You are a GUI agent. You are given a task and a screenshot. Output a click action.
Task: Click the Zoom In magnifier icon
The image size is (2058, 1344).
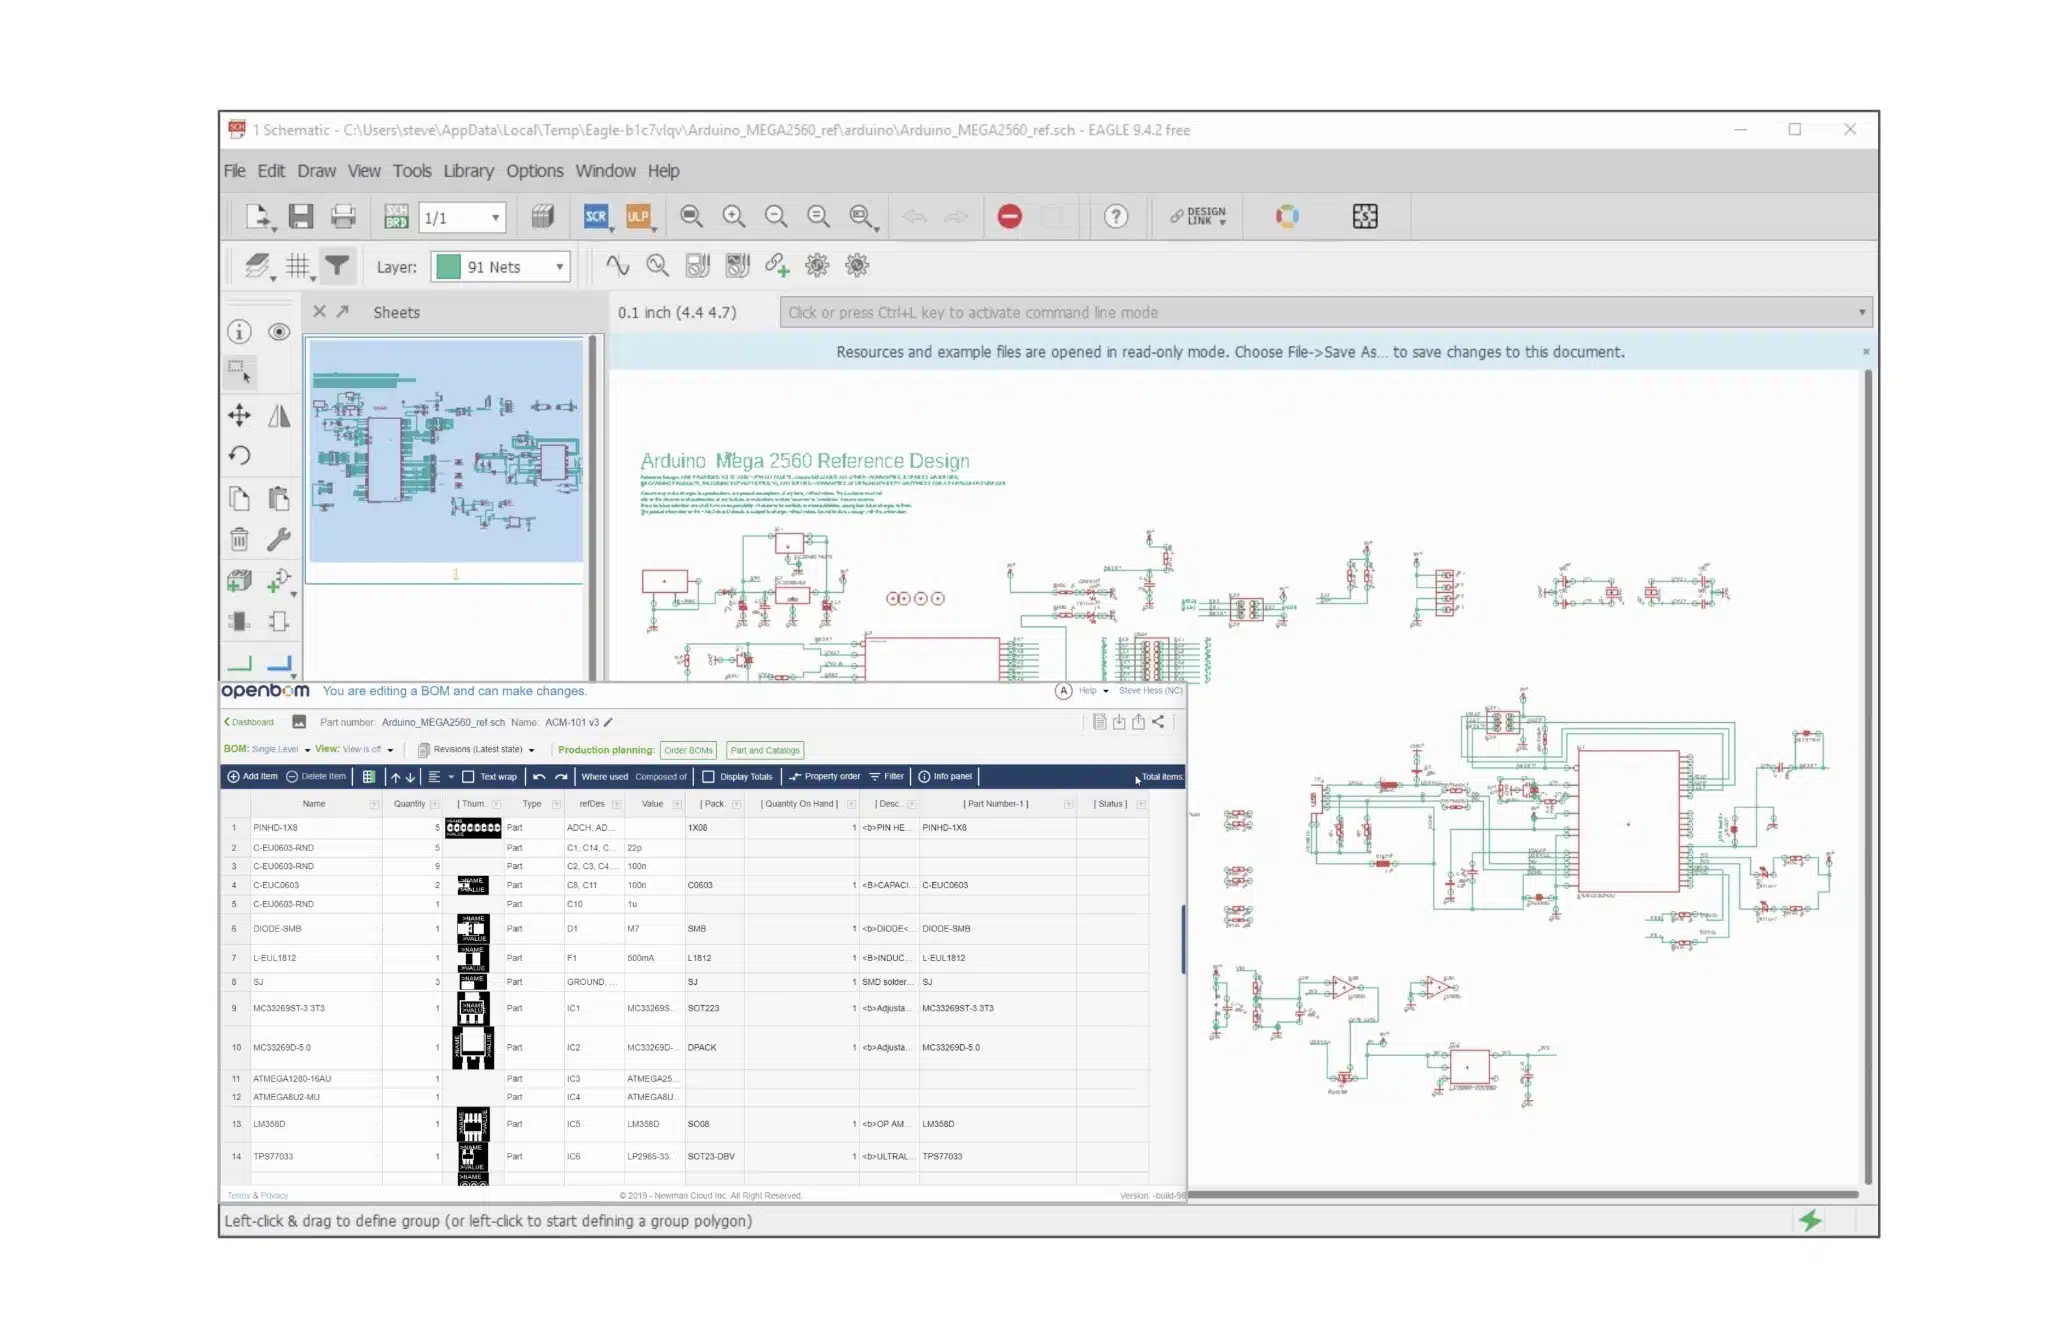pos(734,216)
